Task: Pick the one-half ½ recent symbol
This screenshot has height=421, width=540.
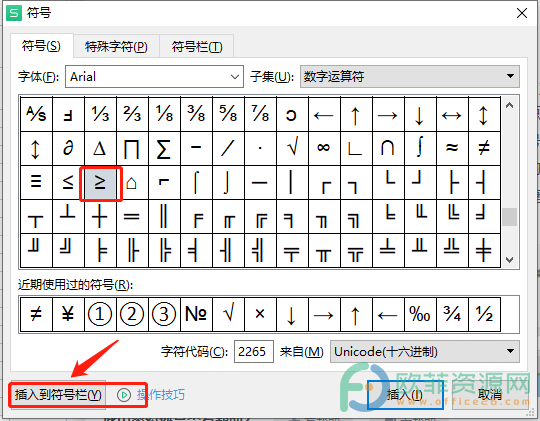Action: click(x=484, y=314)
